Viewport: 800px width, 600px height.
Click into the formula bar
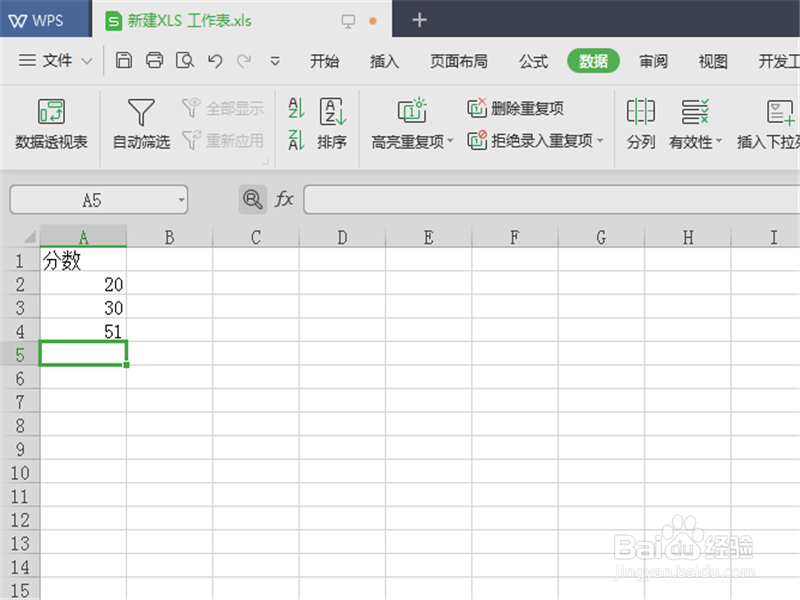pos(552,199)
